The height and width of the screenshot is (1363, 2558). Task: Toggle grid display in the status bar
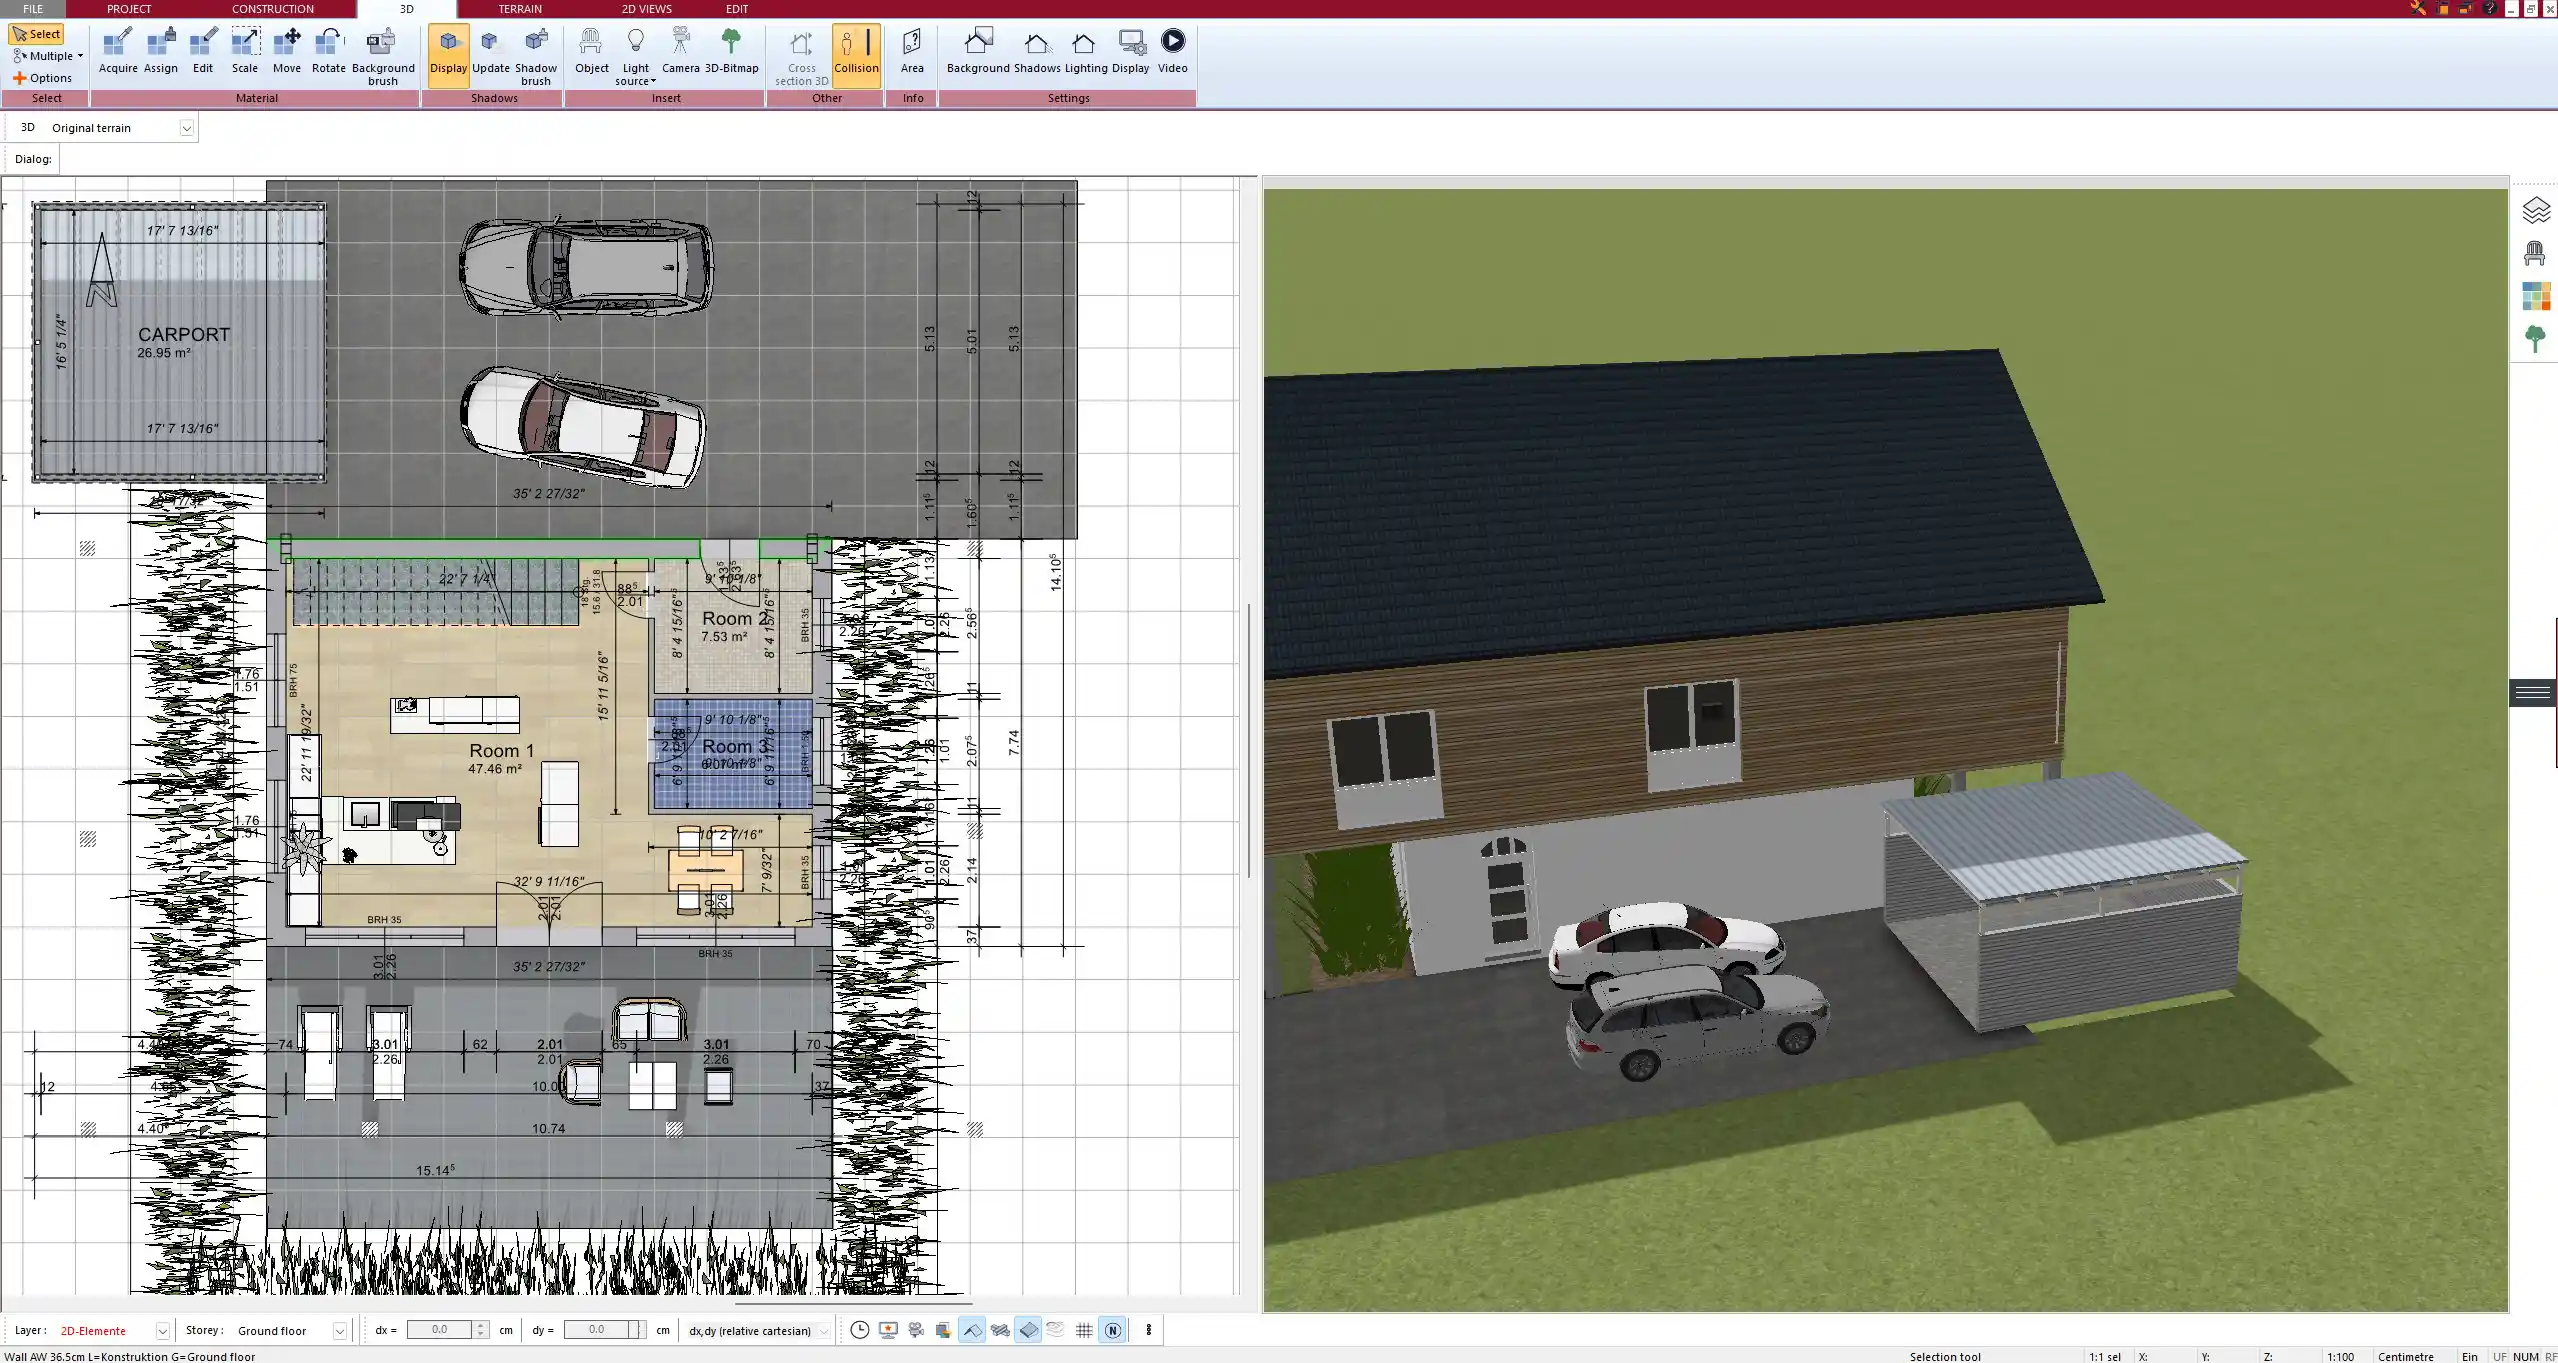[1084, 1330]
